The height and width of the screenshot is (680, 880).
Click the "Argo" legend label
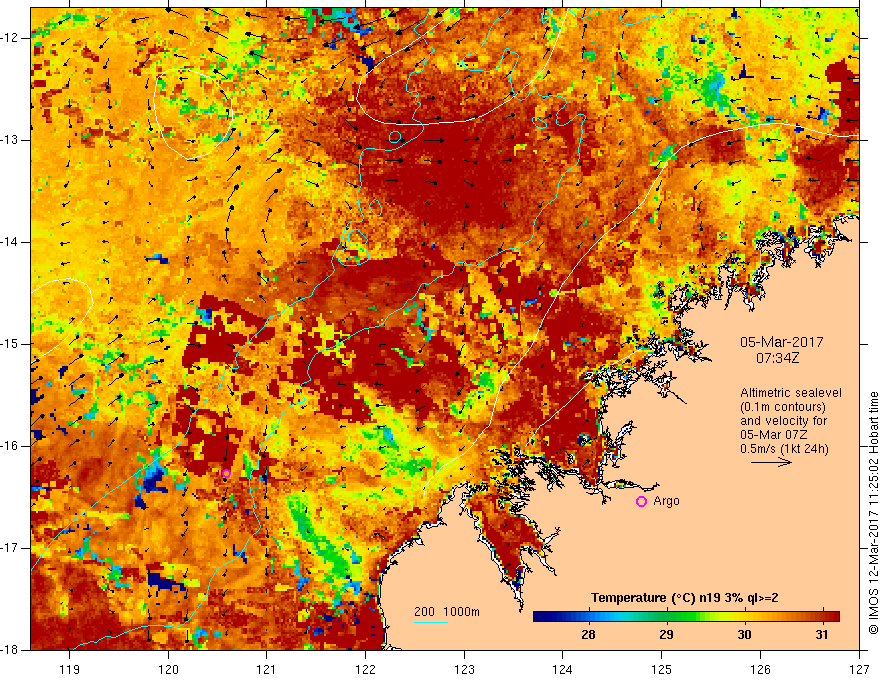coord(666,501)
